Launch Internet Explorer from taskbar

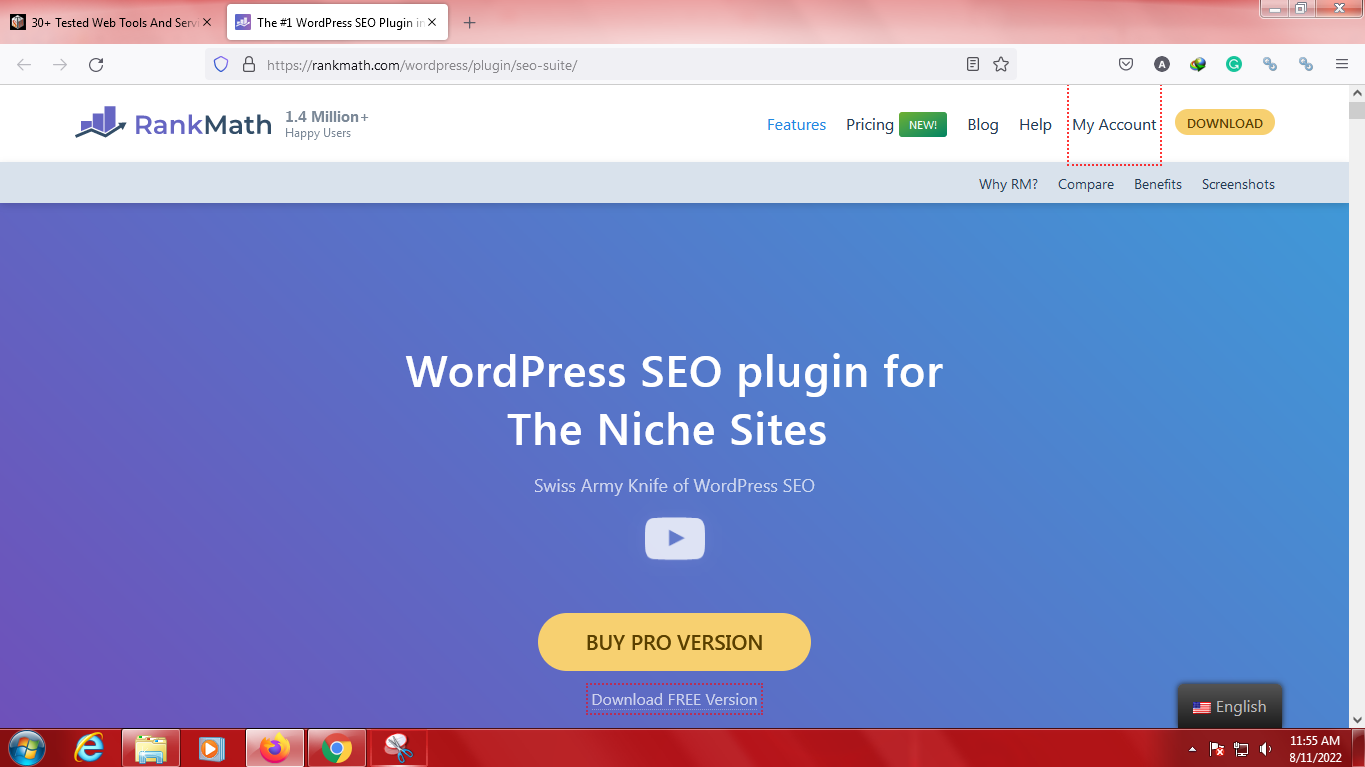click(89, 748)
